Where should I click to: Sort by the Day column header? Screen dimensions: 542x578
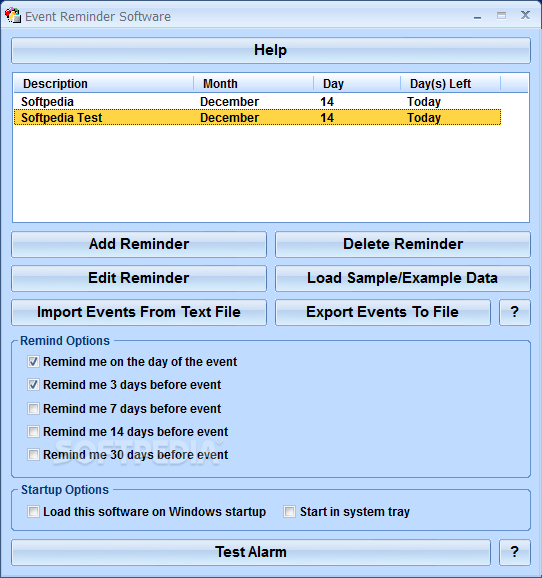coord(357,84)
